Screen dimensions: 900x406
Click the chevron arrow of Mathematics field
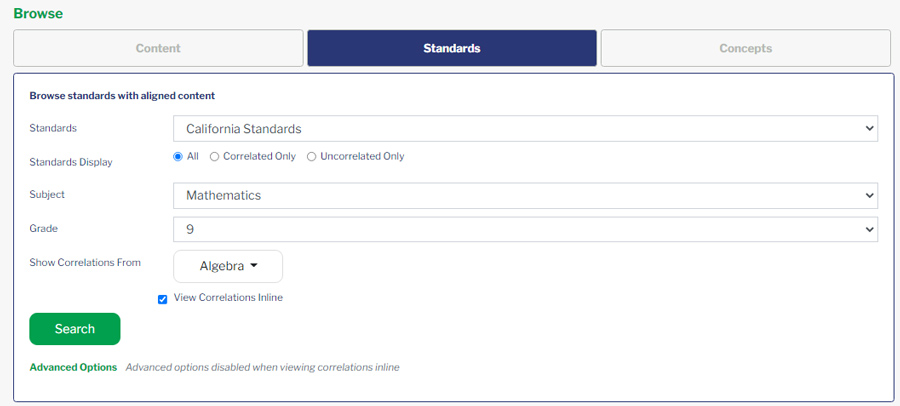pyautogui.click(x=869, y=196)
